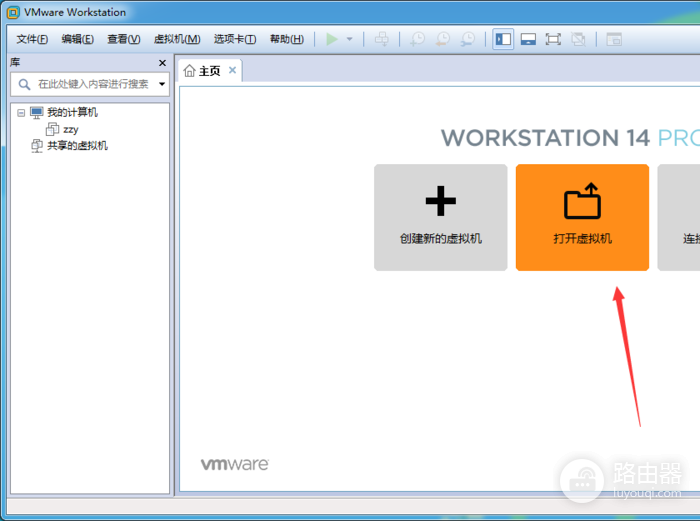Close the 主页 tab
Image resolution: width=700 pixels, height=521 pixels.
point(232,70)
